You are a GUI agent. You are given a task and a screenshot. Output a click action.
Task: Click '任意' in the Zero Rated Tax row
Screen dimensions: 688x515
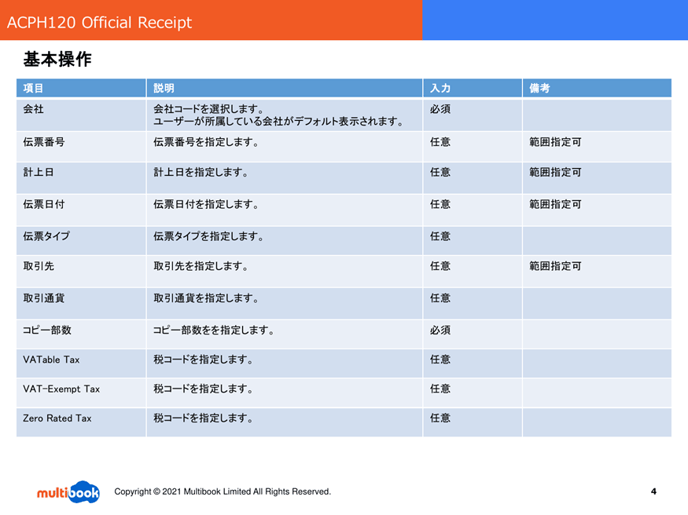click(x=440, y=418)
